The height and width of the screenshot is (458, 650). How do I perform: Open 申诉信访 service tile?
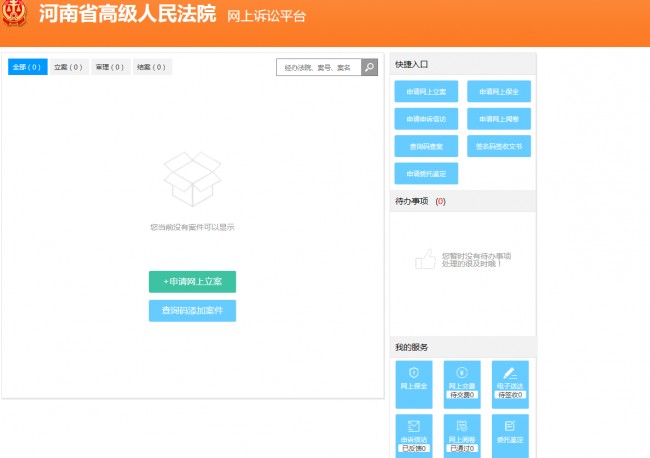coord(414,436)
